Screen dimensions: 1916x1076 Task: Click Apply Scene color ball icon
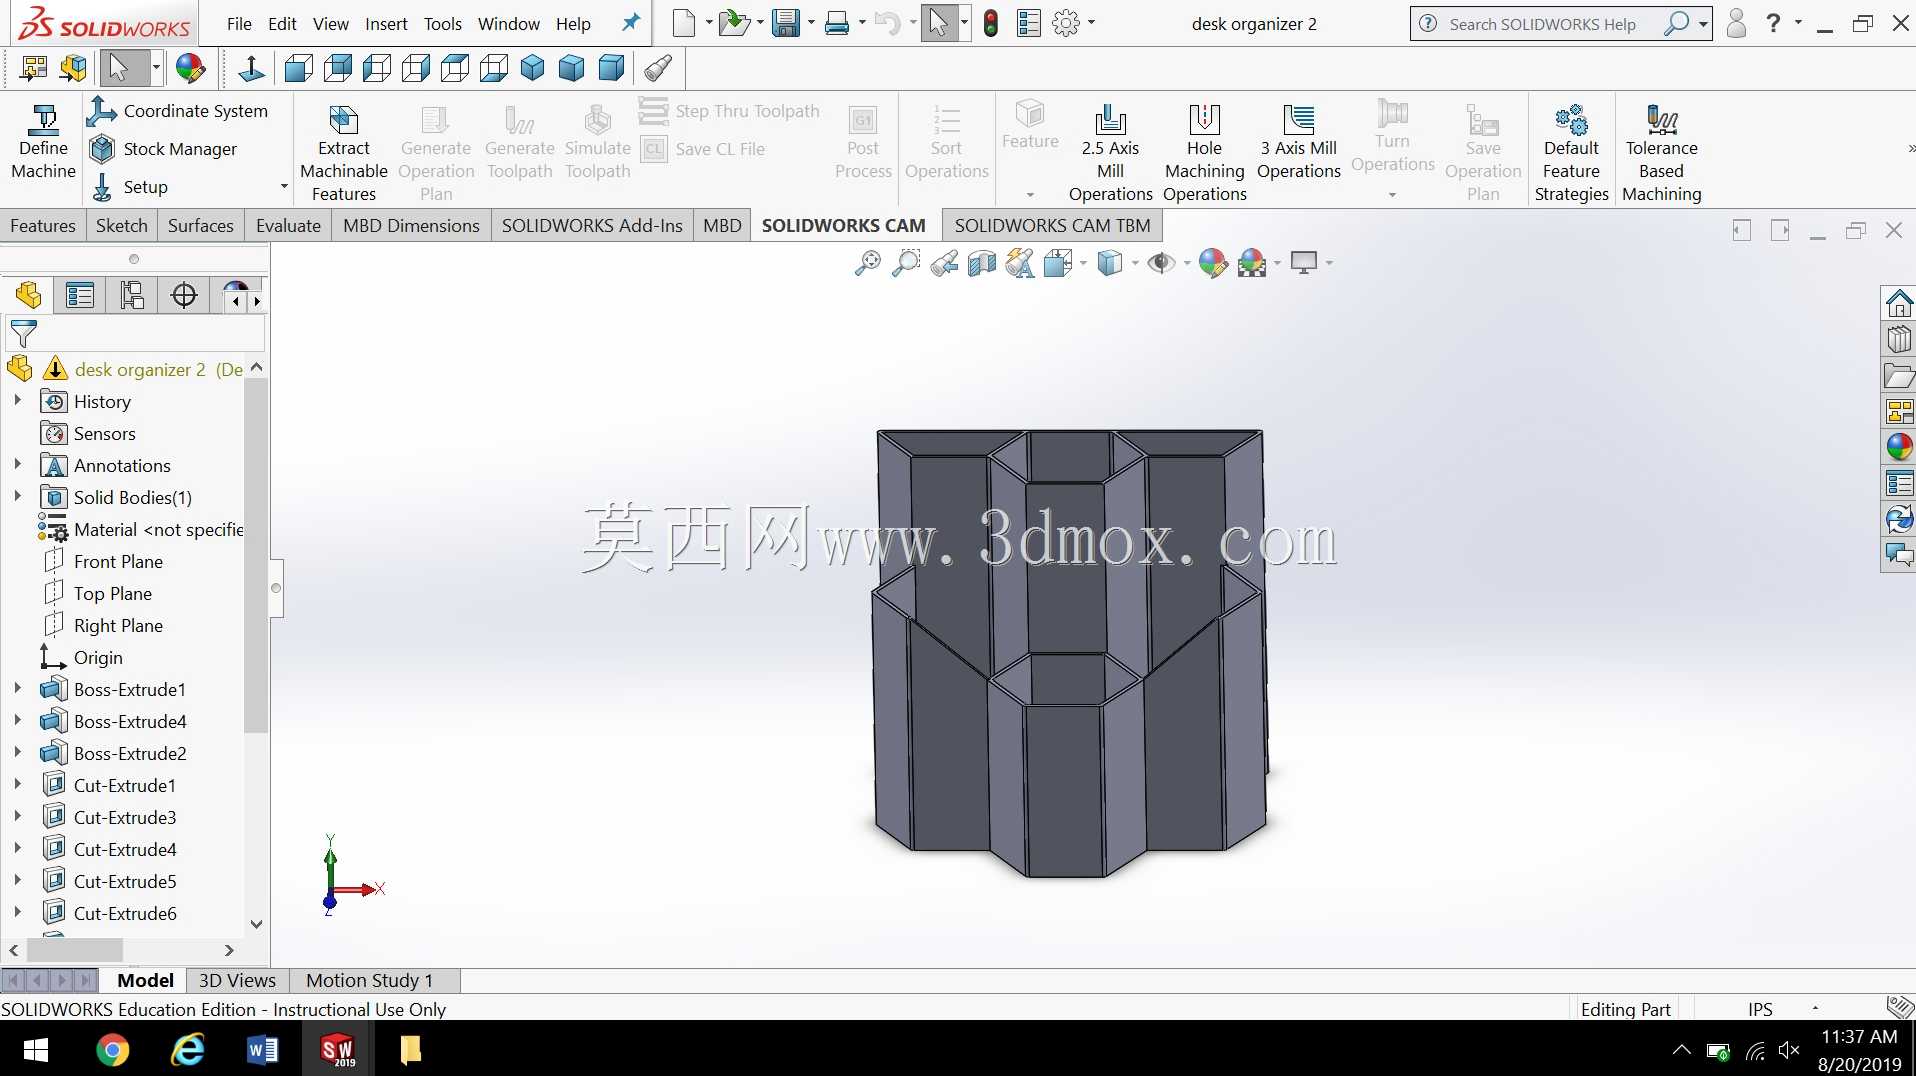tap(1252, 263)
